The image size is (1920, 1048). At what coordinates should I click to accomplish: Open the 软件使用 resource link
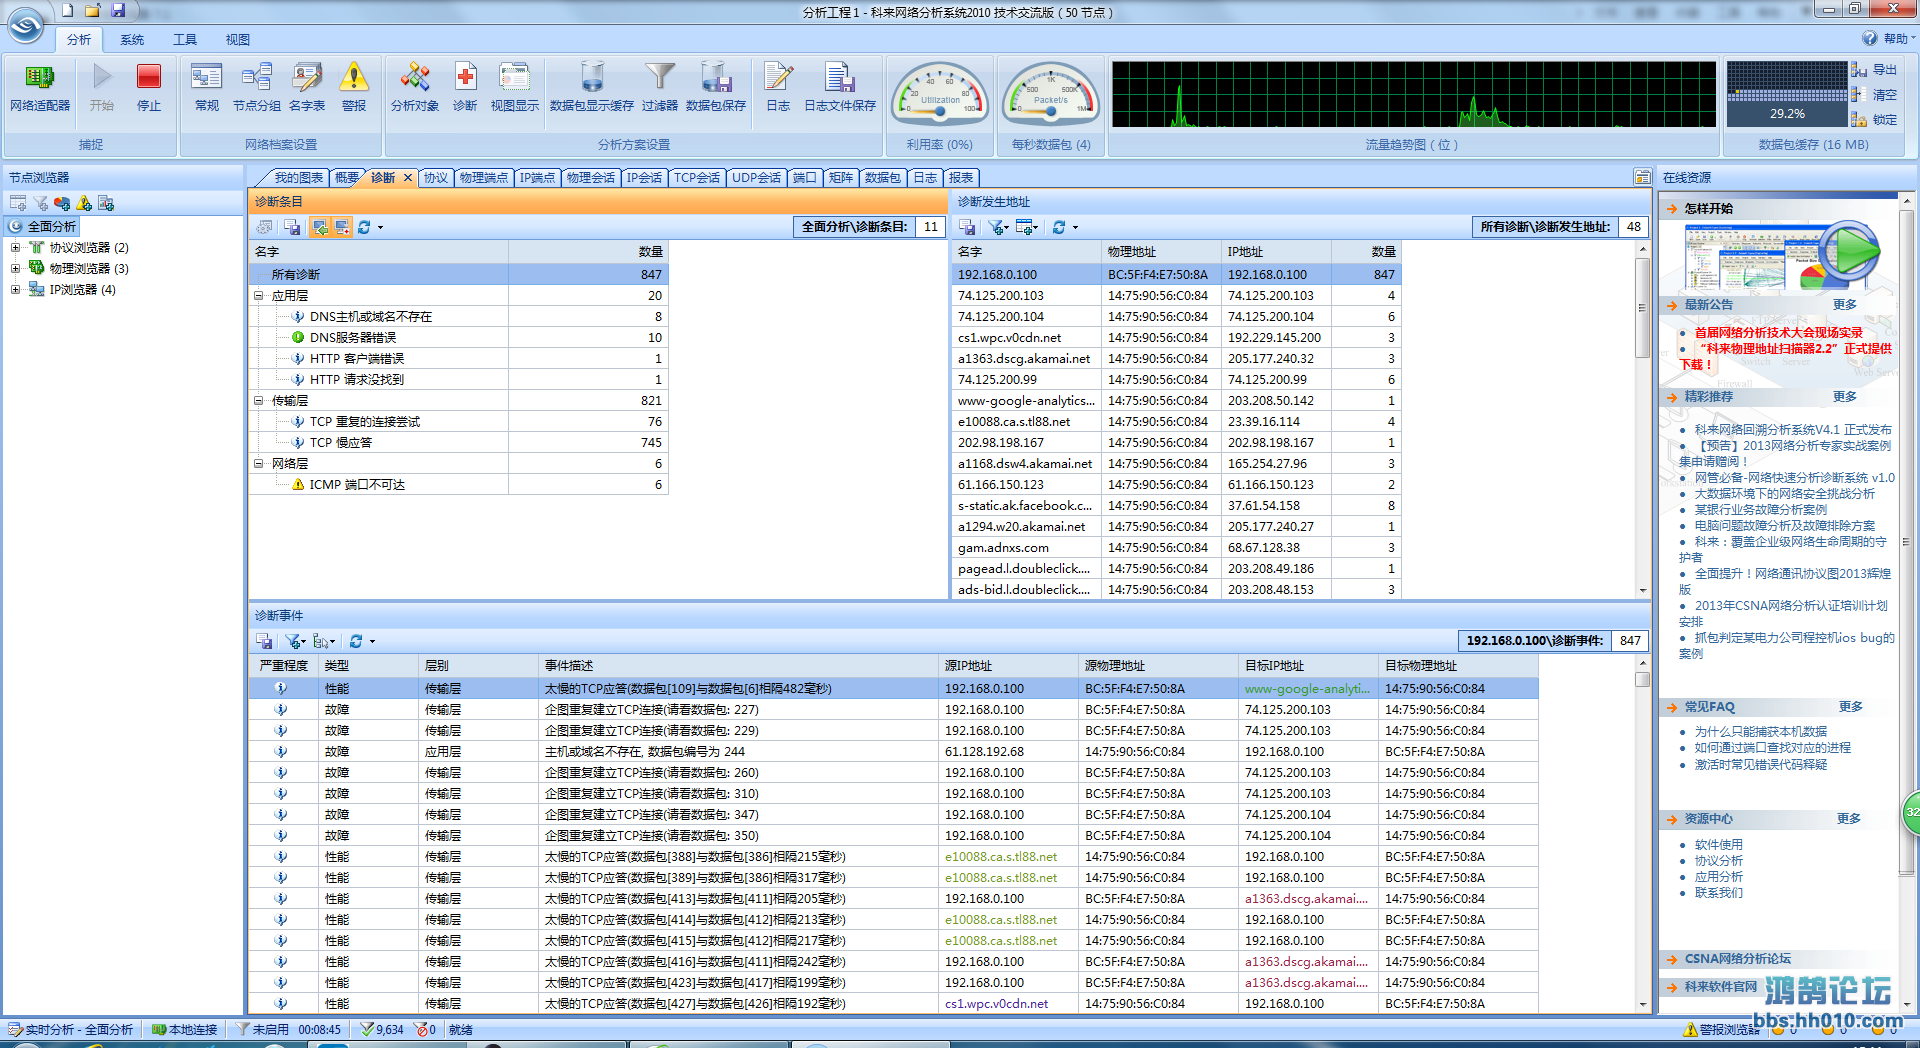(x=1718, y=845)
